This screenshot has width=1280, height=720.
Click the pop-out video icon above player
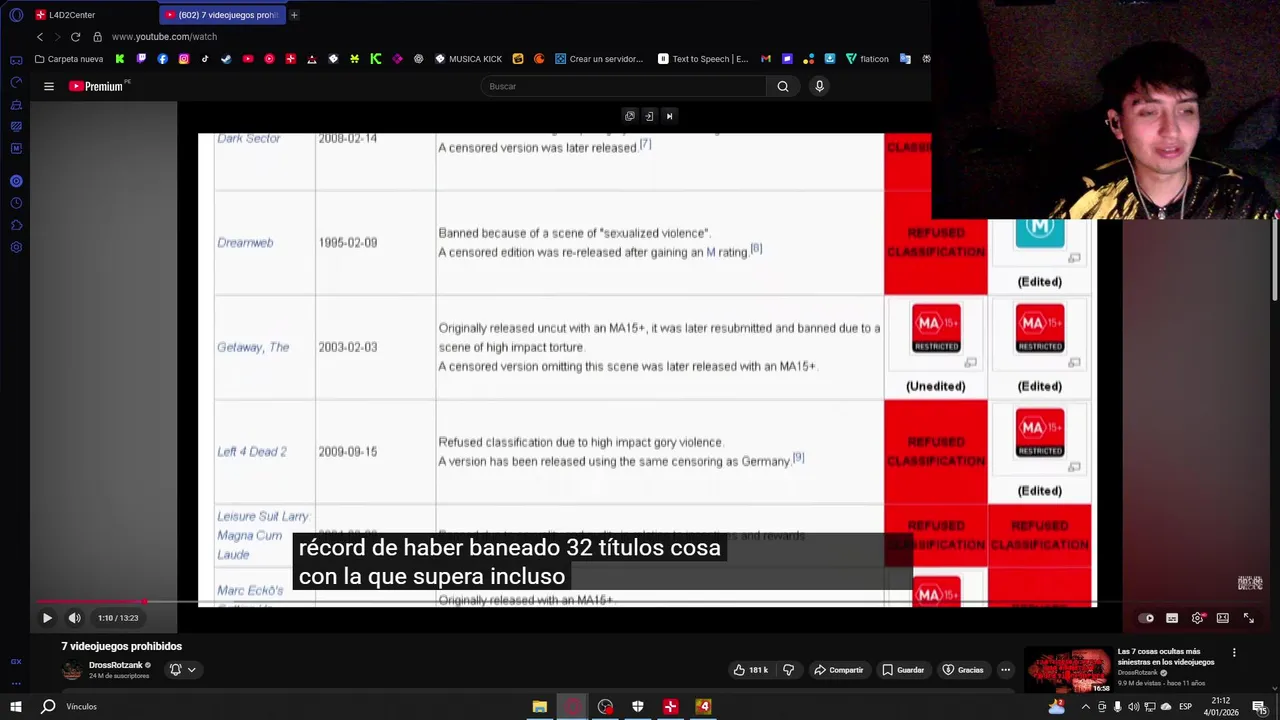(629, 116)
